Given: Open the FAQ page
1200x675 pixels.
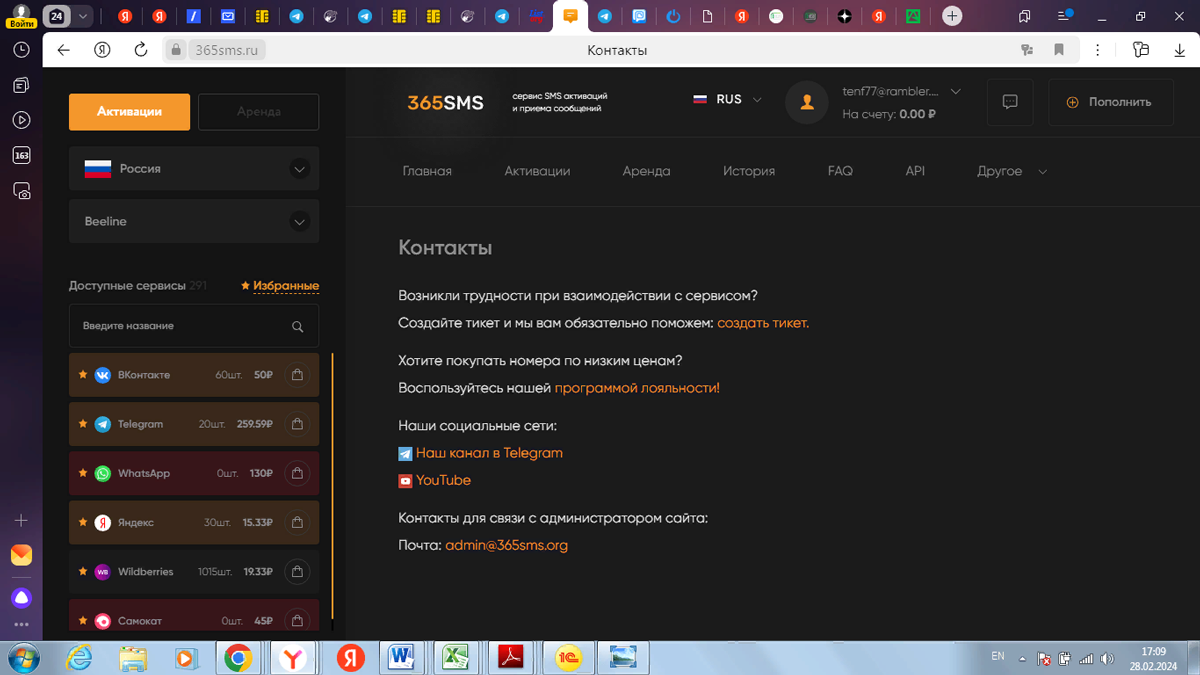Looking at the screenshot, I should (840, 171).
